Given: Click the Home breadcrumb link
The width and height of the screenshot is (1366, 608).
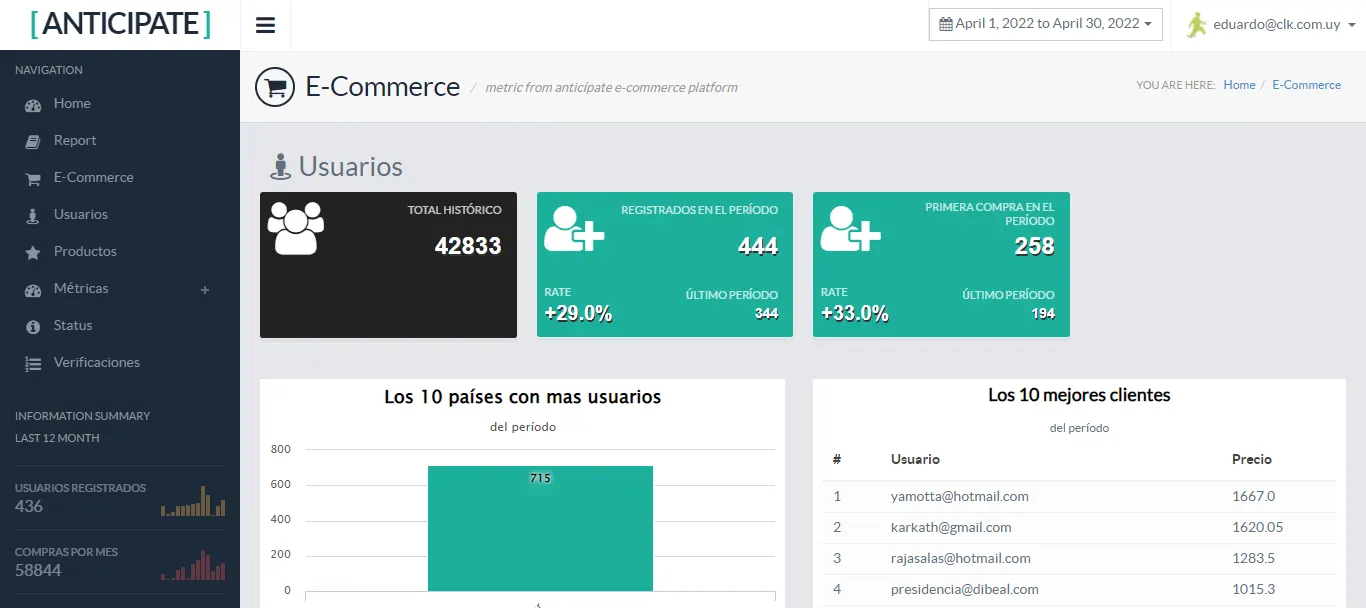Looking at the screenshot, I should click(x=1239, y=85).
